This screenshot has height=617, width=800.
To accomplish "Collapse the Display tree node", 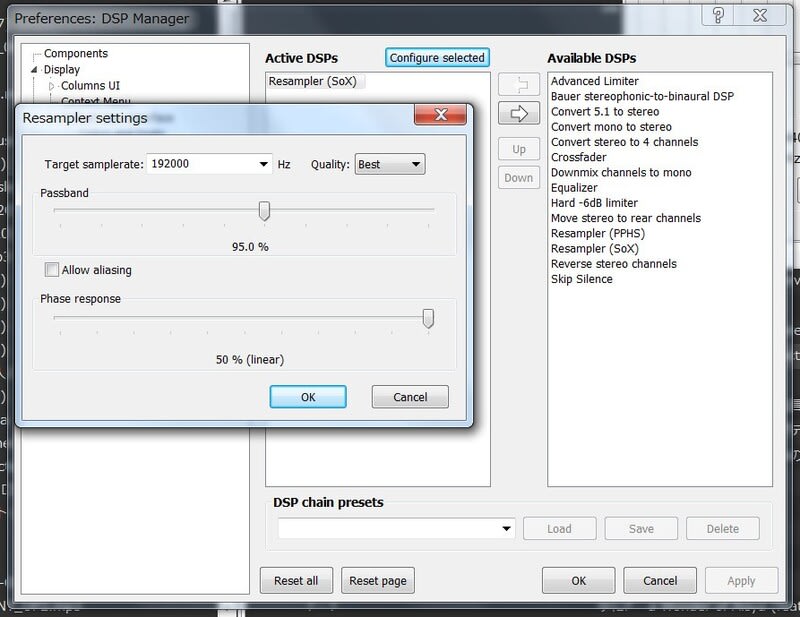I will (x=34, y=70).
